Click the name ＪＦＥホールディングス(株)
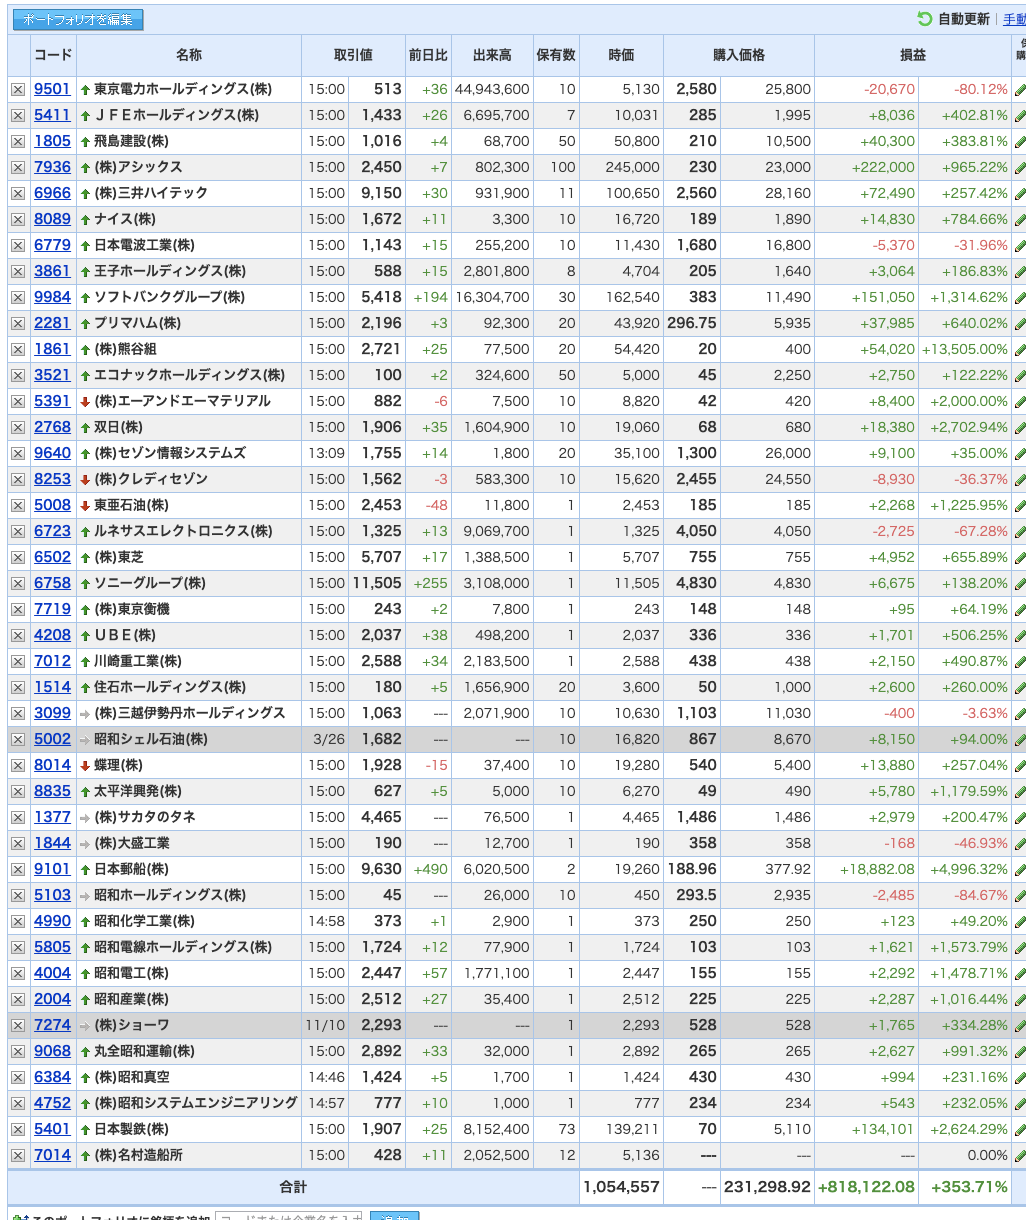 [176, 115]
